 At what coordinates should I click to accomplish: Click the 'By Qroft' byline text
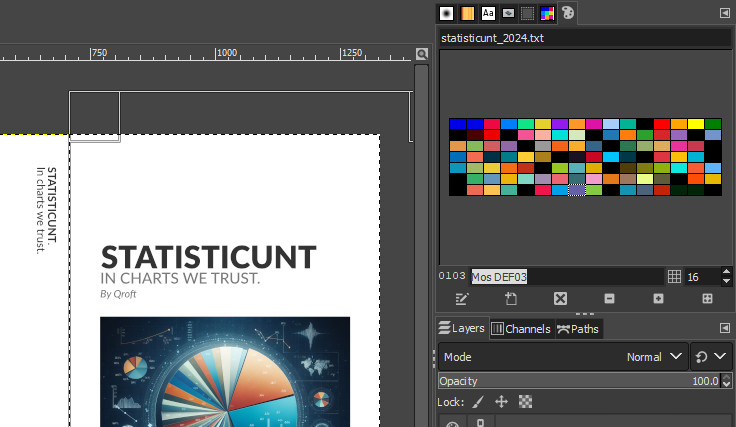(118, 294)
